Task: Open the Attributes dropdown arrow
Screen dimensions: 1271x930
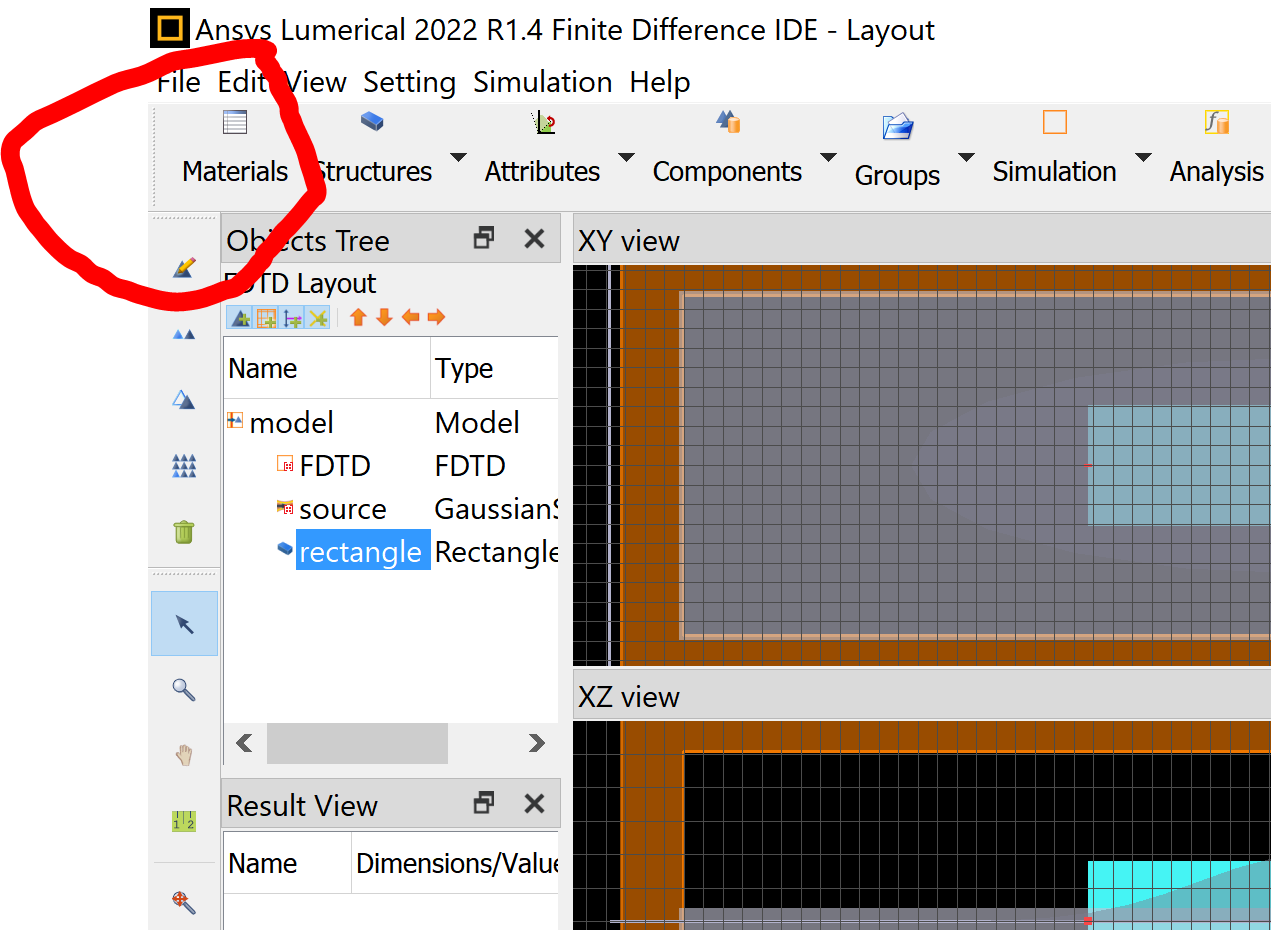Action: [x=626, y=157]
